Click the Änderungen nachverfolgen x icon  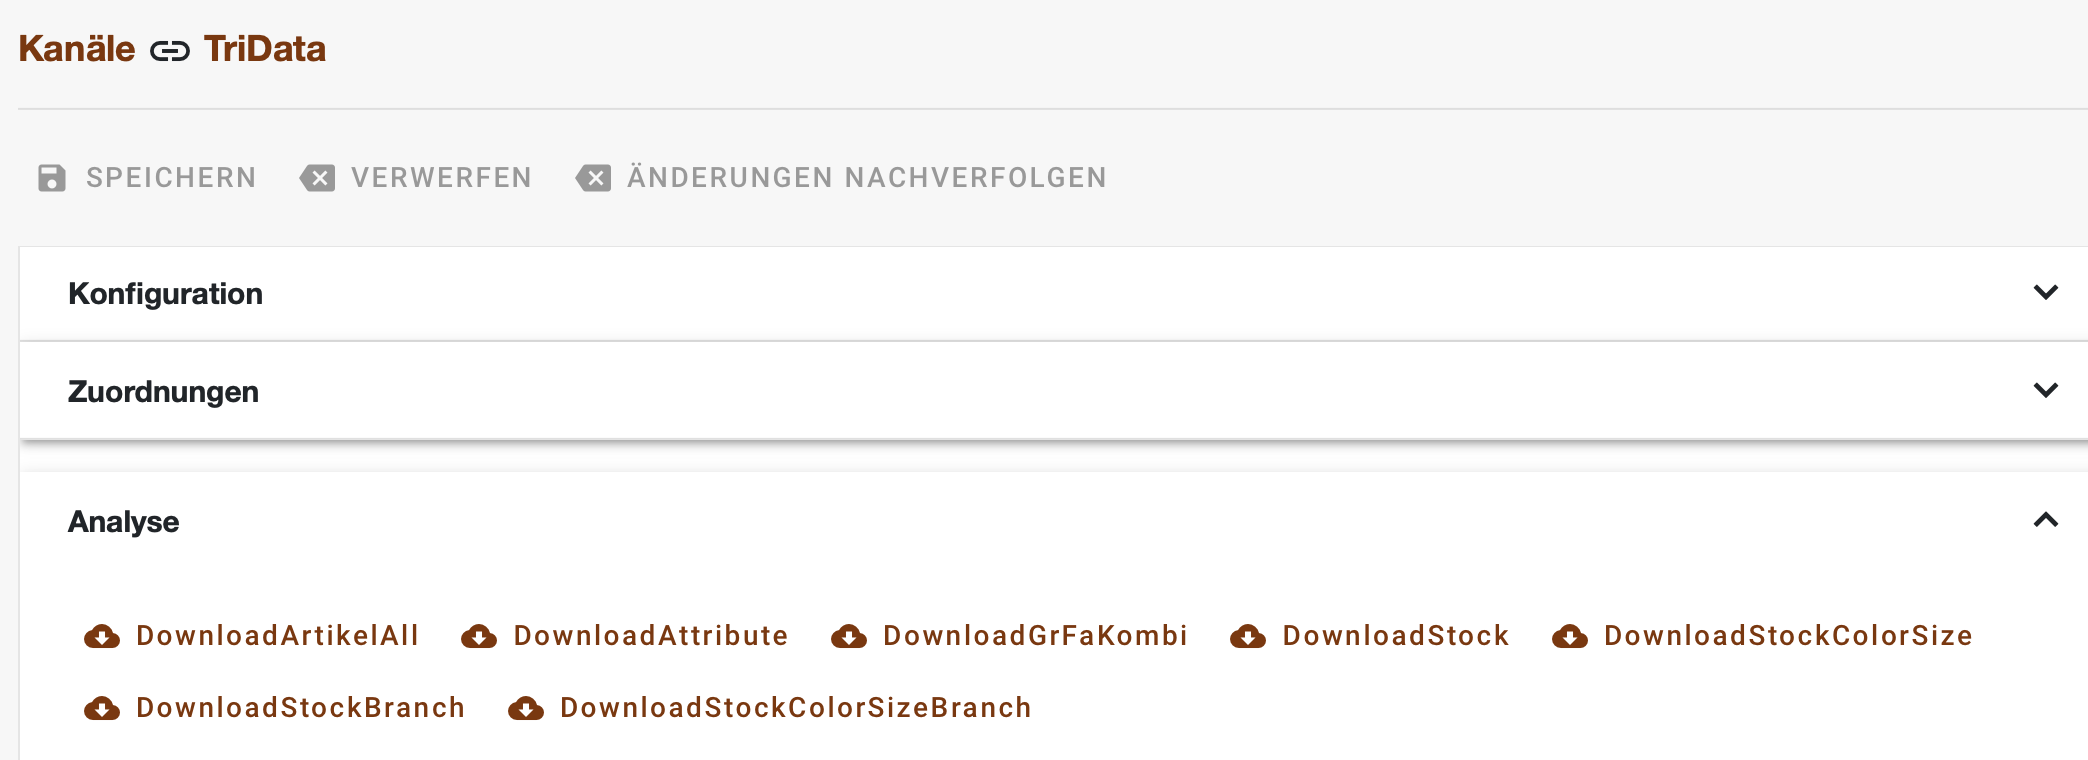(594, 178)
